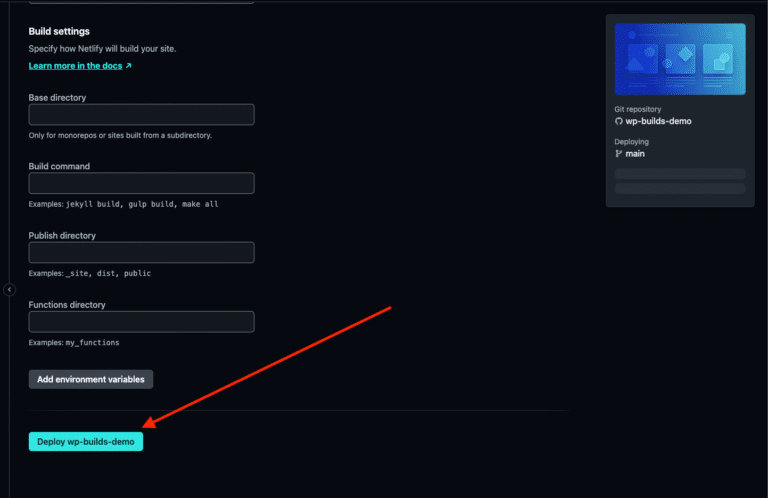768x498 pixels.
Task: Click the main branch name under Deploying
Action: coord(635,153)
